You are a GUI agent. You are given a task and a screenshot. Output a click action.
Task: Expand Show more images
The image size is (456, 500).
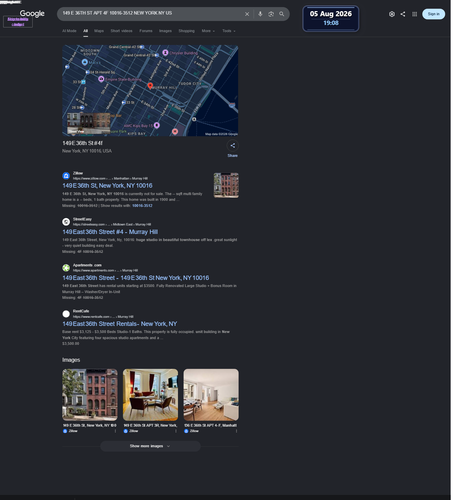[x=150, y=446]
